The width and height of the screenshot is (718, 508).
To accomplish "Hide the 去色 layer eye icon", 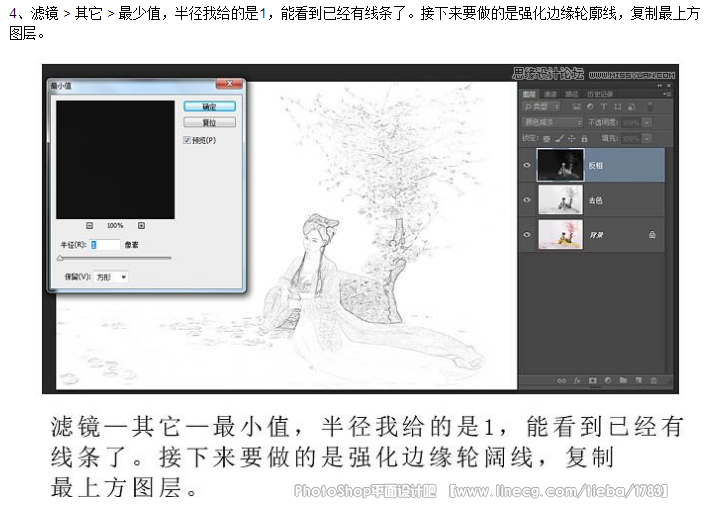I will (527, 200).
